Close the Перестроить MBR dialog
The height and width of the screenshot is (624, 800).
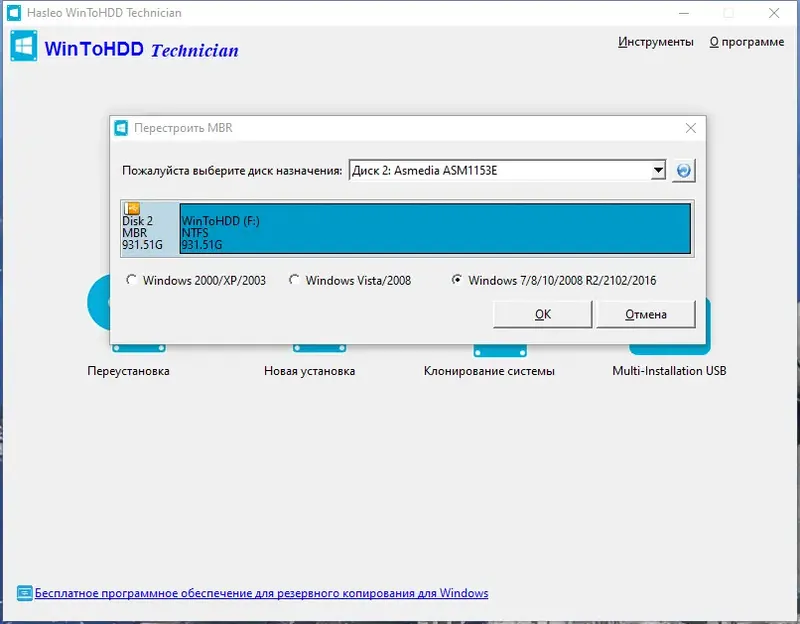pos(690,128)
